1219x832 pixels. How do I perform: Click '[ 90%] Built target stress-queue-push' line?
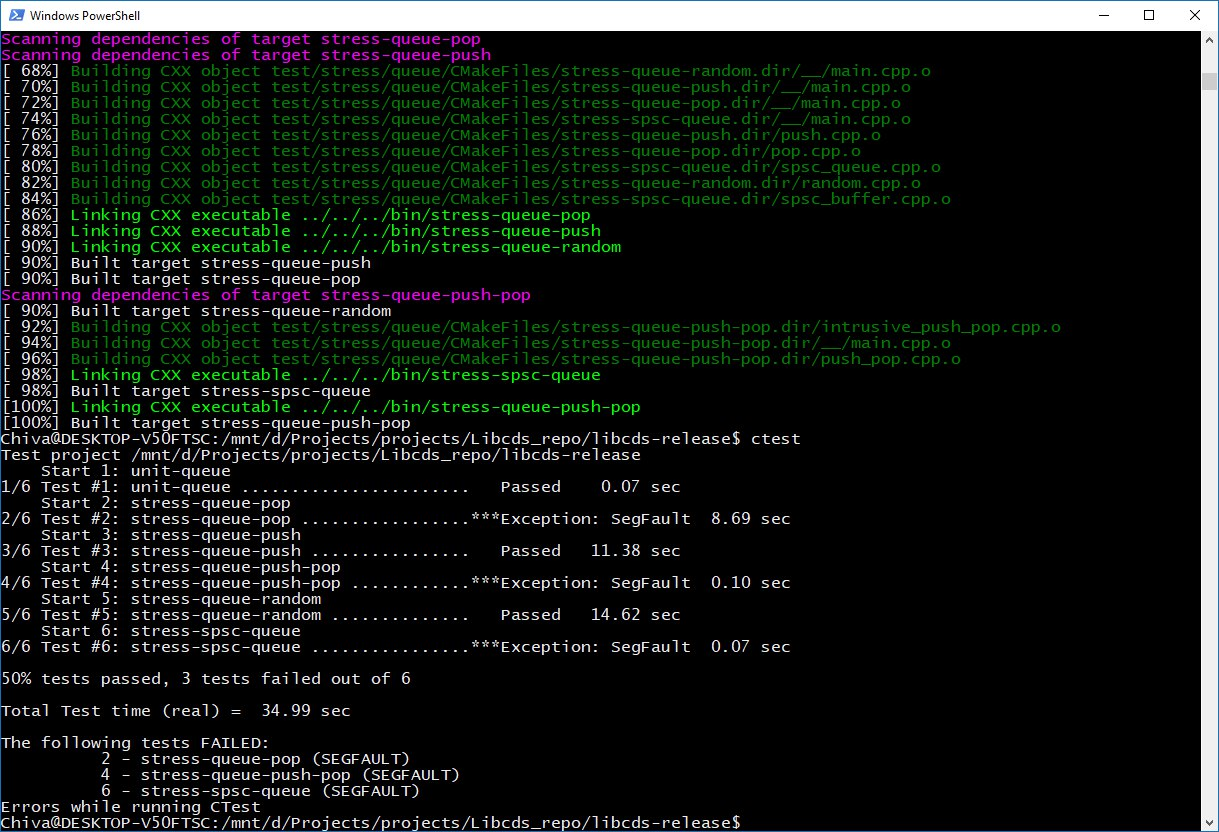[x=186, y=263]
